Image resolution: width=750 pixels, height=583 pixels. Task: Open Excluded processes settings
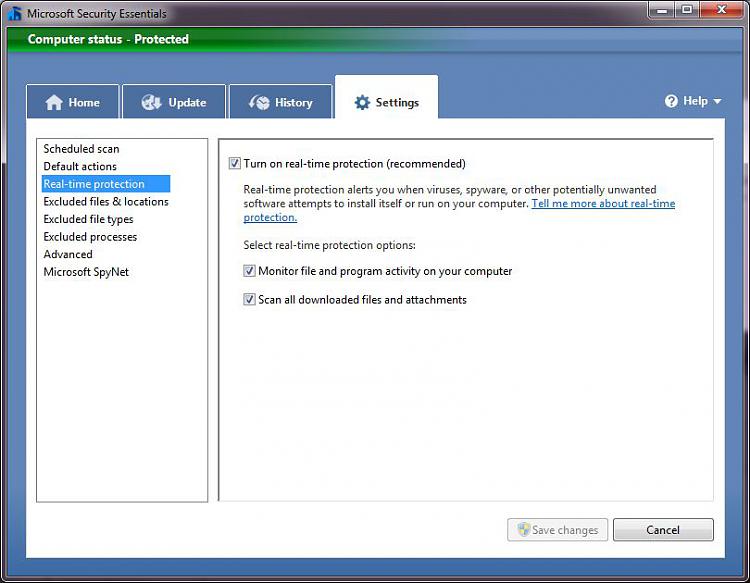pyautogui.click(x=90, y=237)
